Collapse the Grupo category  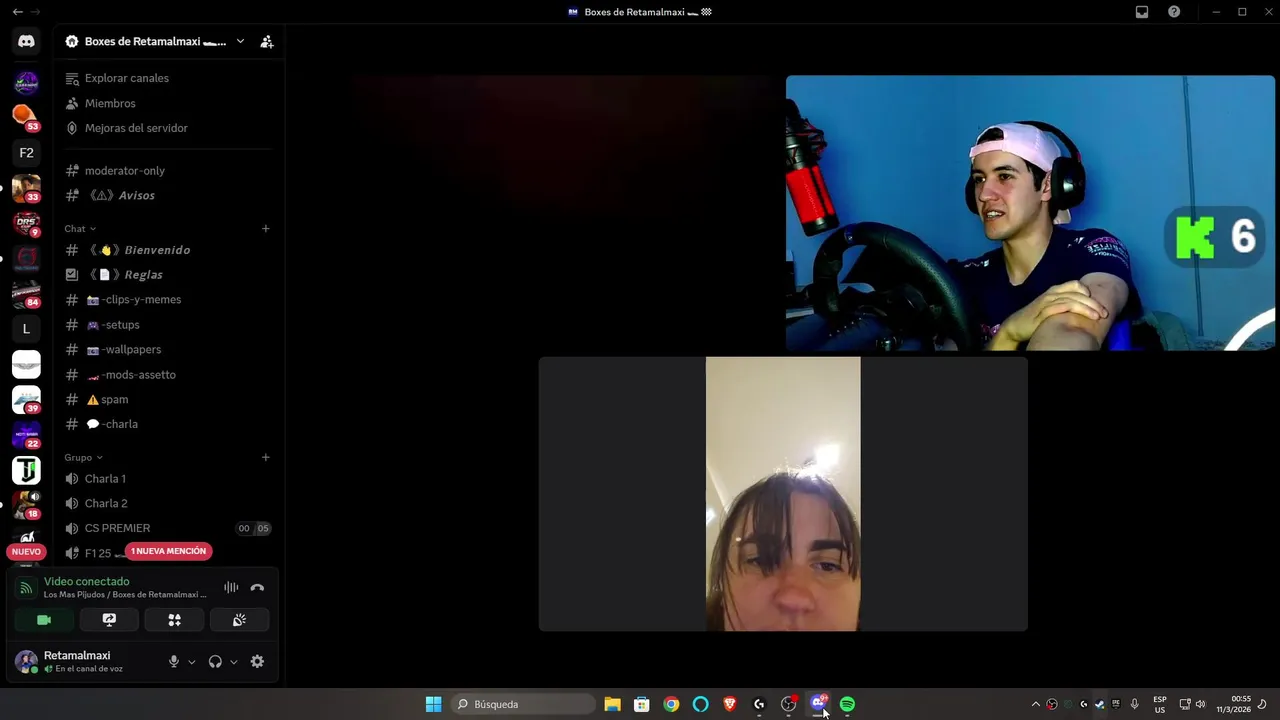pos(84,457)
